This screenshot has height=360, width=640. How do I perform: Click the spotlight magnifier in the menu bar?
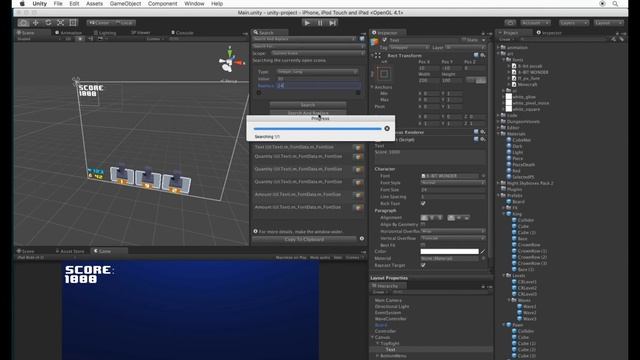coord(615,4)
